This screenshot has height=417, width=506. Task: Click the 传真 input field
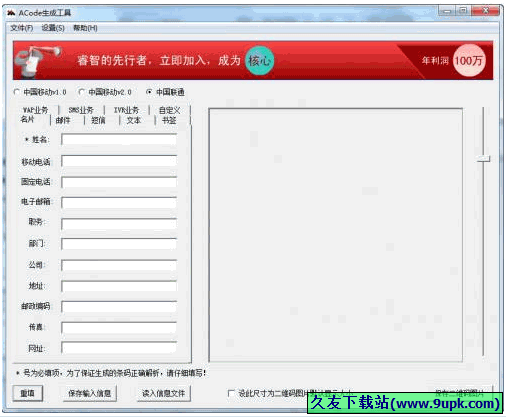coord(119,328)
